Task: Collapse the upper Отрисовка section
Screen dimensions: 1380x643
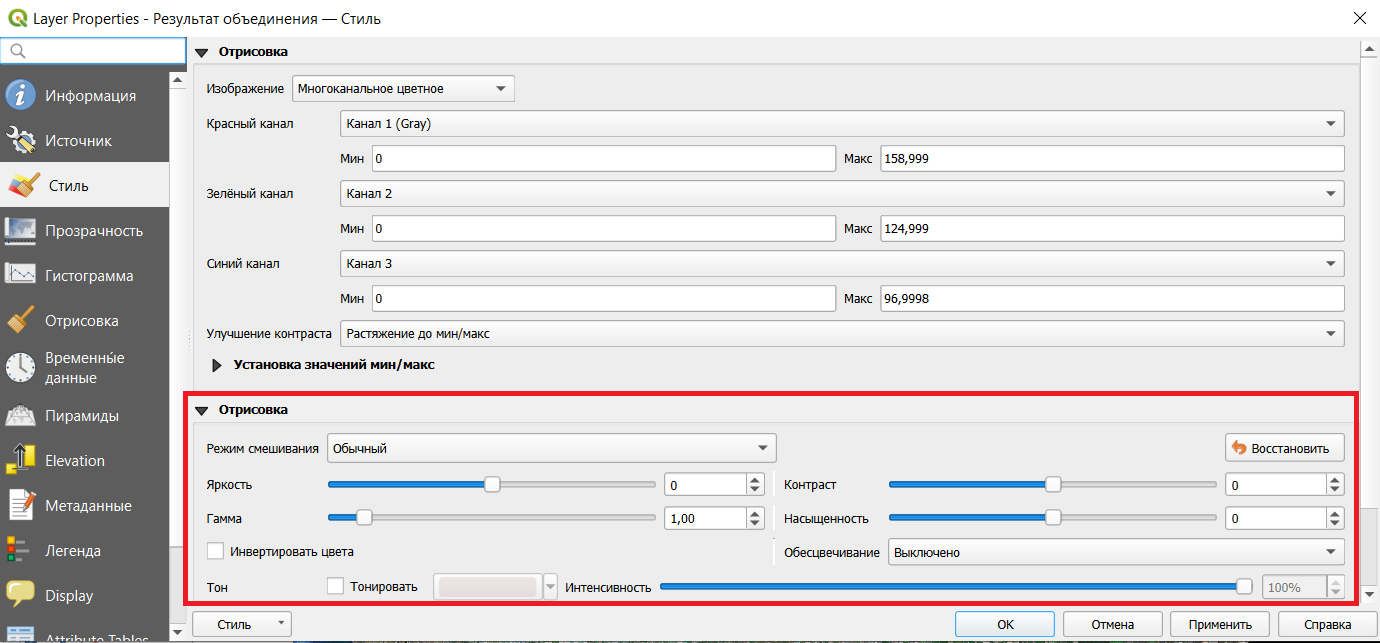Action: coord(201,52)
